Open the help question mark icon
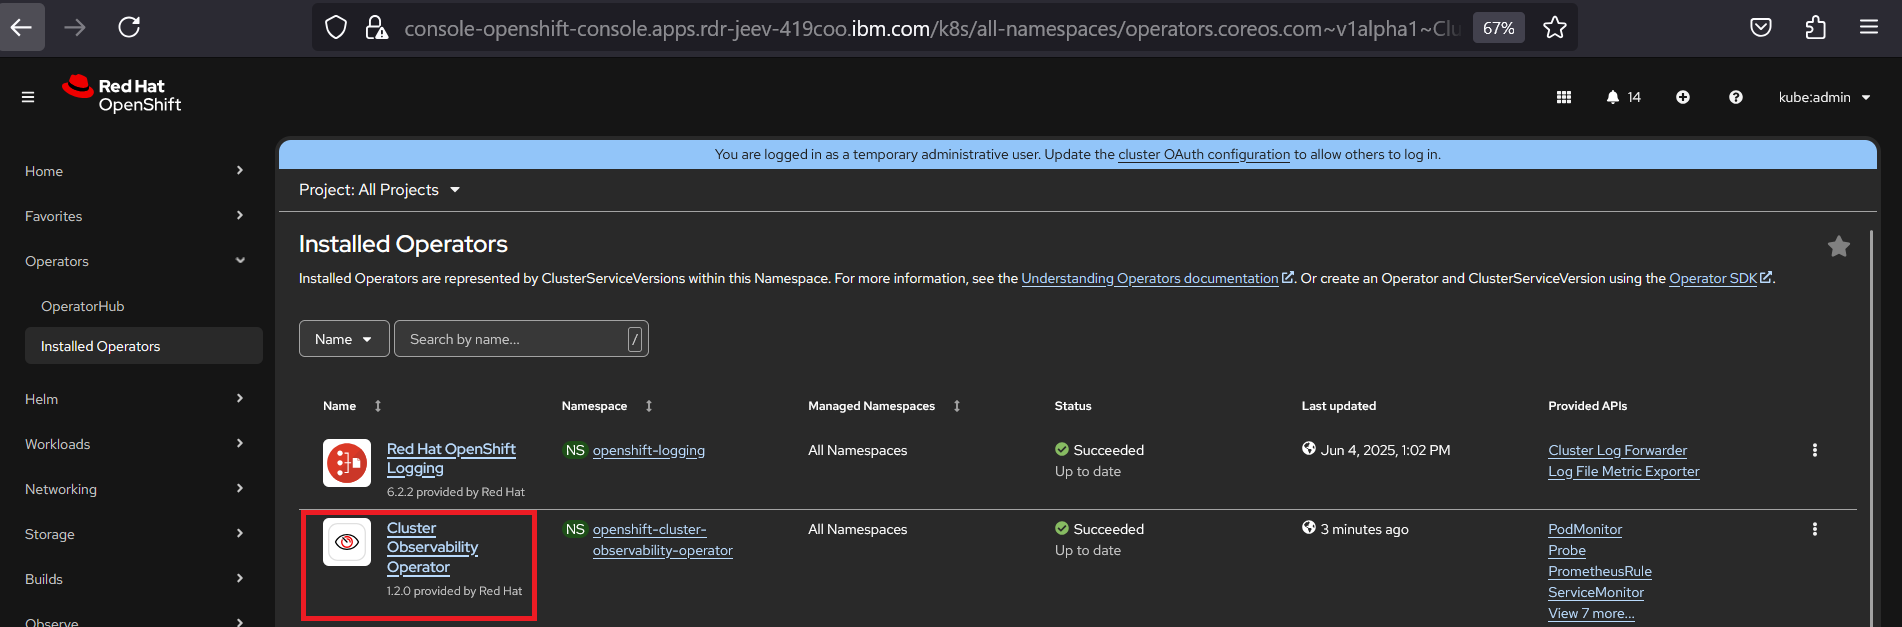 (x=1736, y=97)
